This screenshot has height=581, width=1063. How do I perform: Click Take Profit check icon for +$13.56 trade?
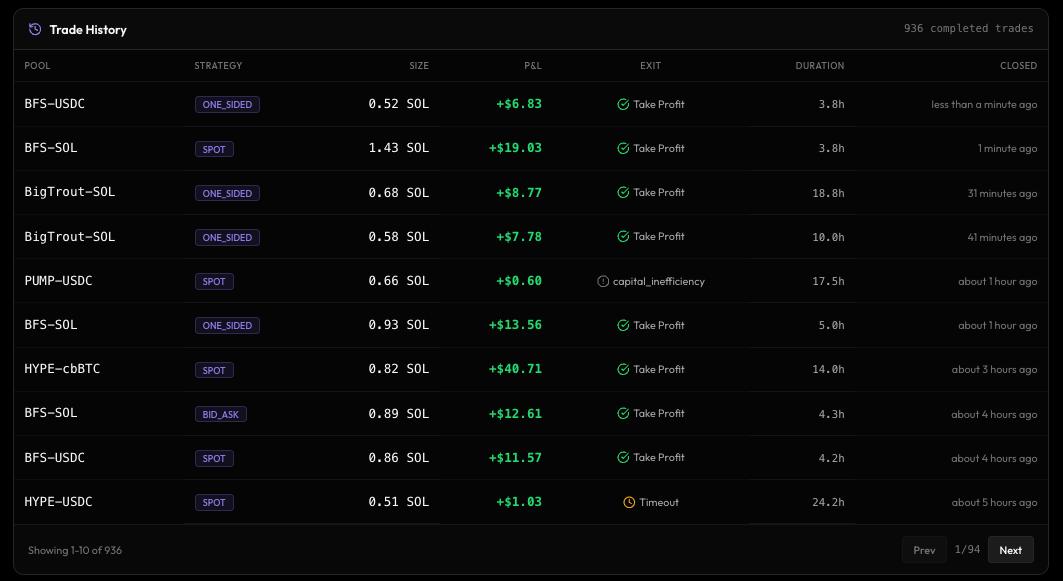pyautogui.click(x=623, y=325)
